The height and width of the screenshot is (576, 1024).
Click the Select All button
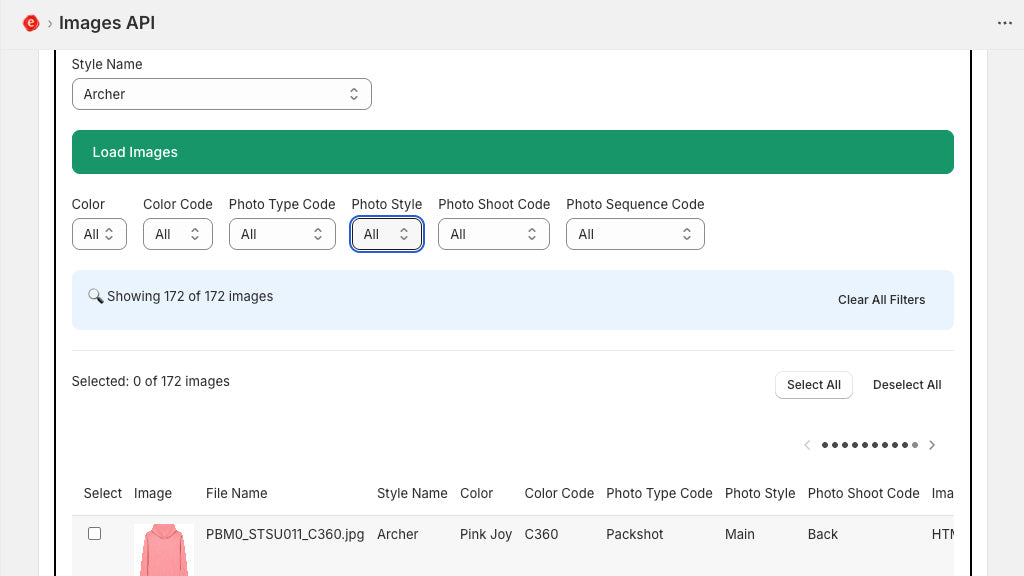813,385
